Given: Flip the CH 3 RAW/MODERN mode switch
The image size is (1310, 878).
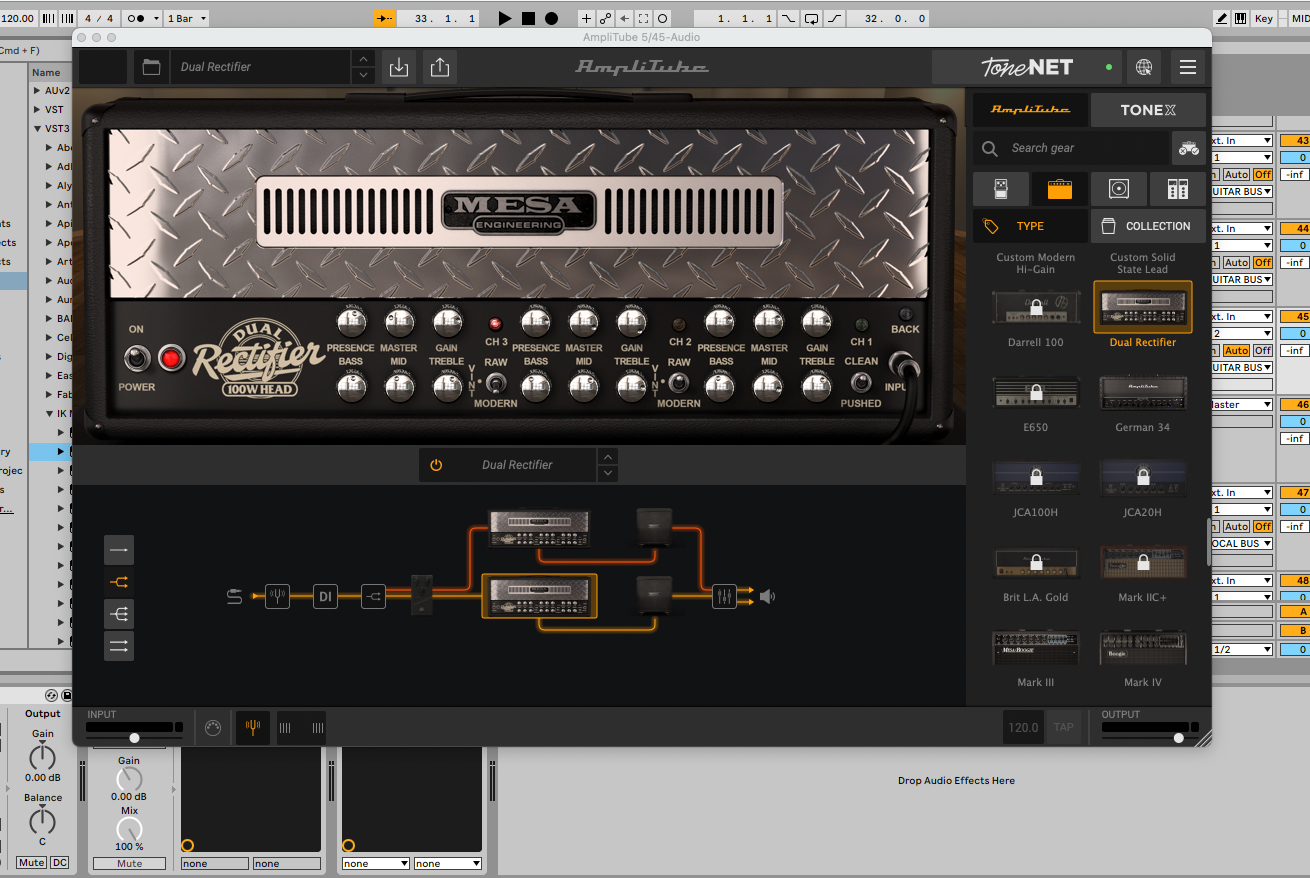Looking at the screenshot, I should [495, 382].
